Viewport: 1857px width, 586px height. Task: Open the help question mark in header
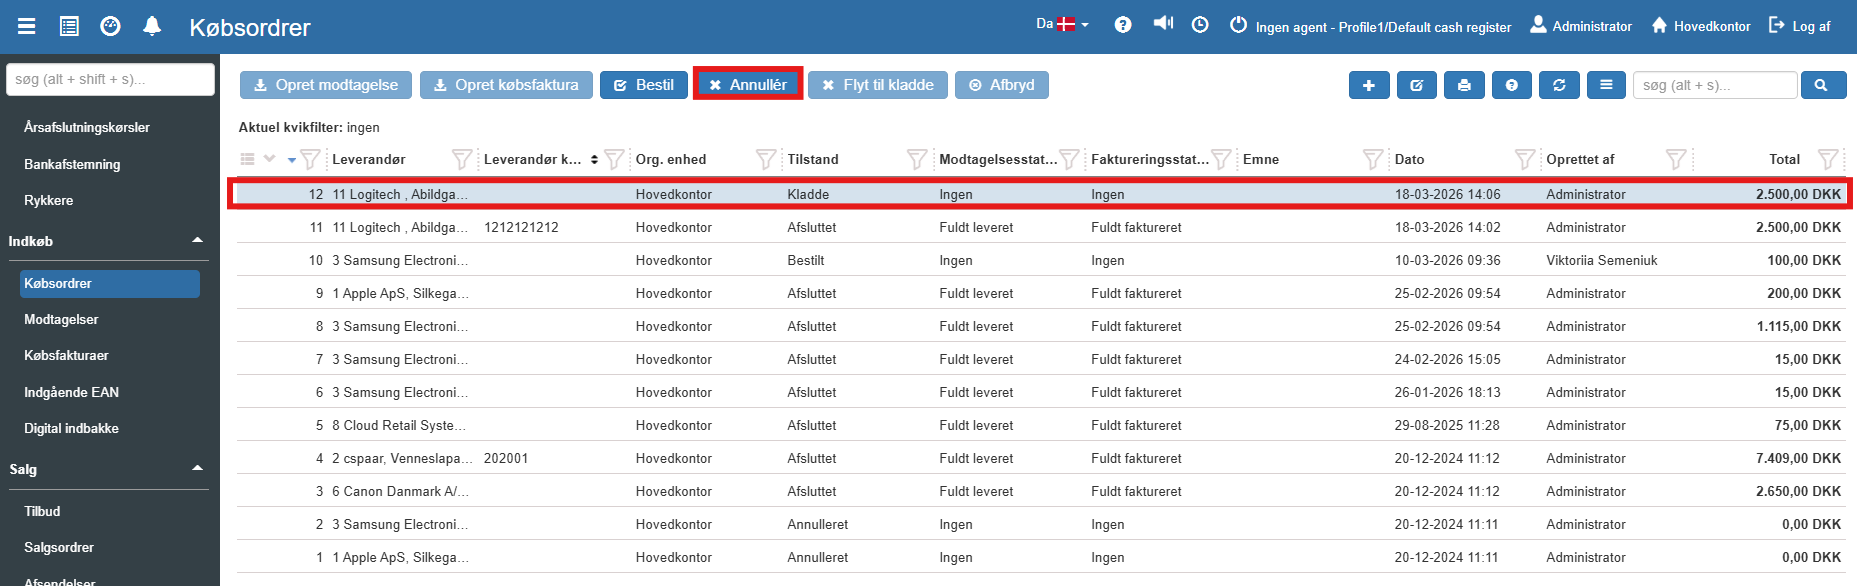(x=1123, y=25)
